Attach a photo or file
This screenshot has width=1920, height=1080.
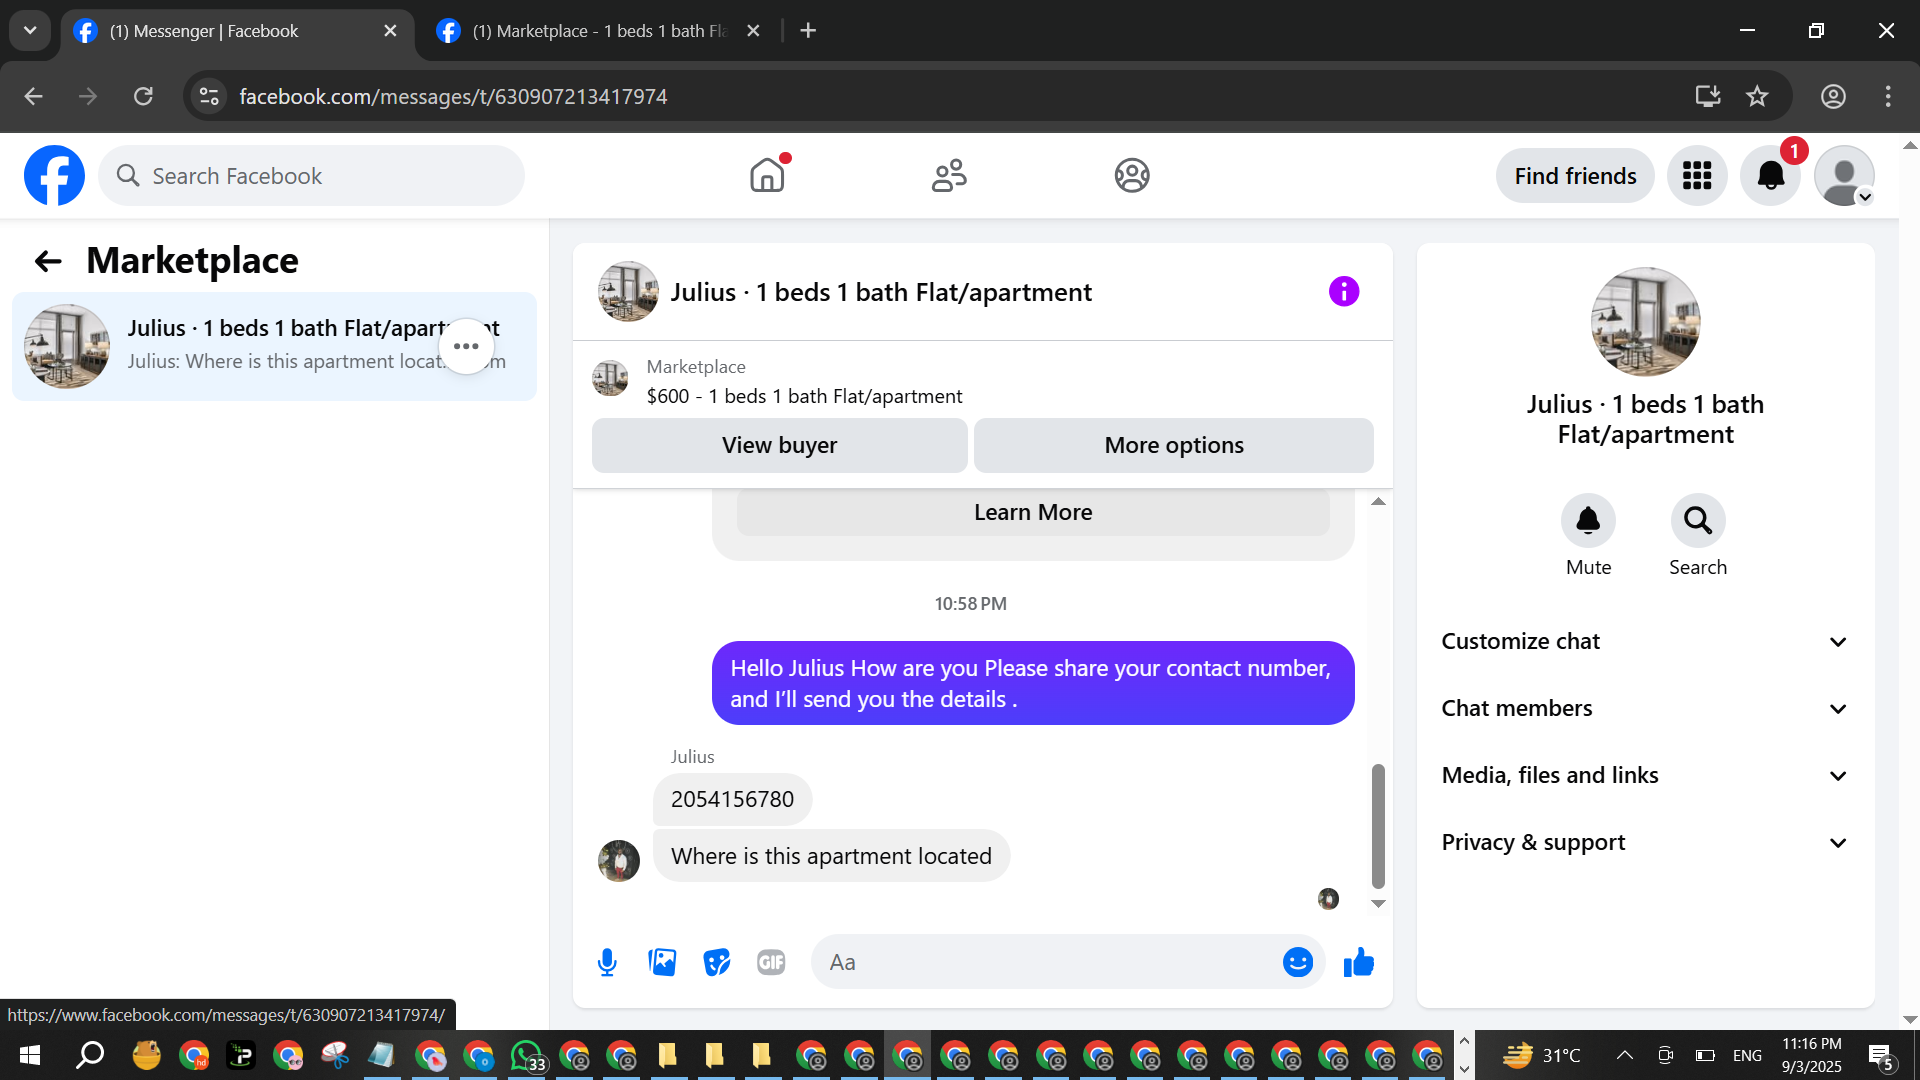point(662,962)
